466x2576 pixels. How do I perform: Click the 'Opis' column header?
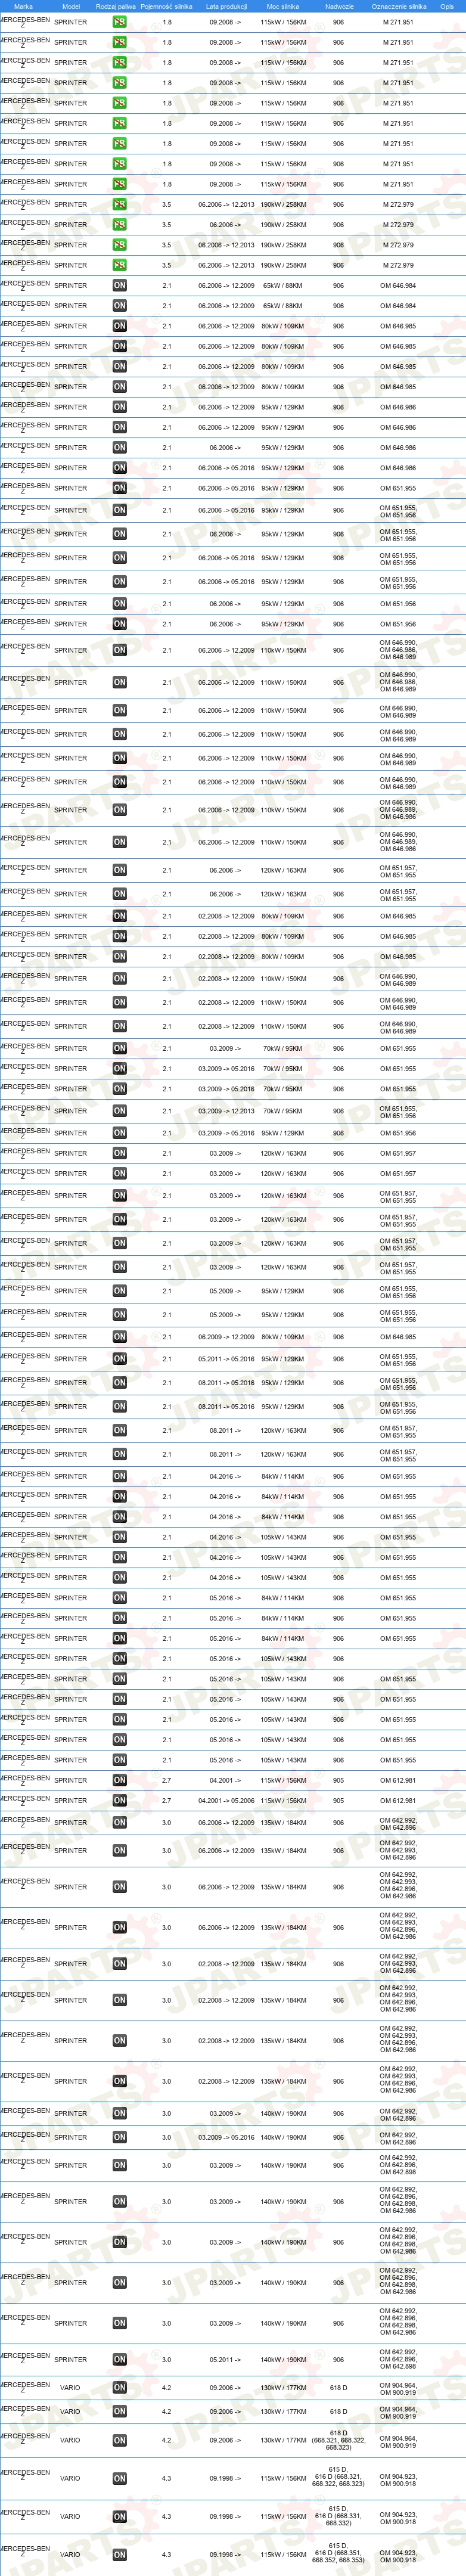(x=447, y=6)
